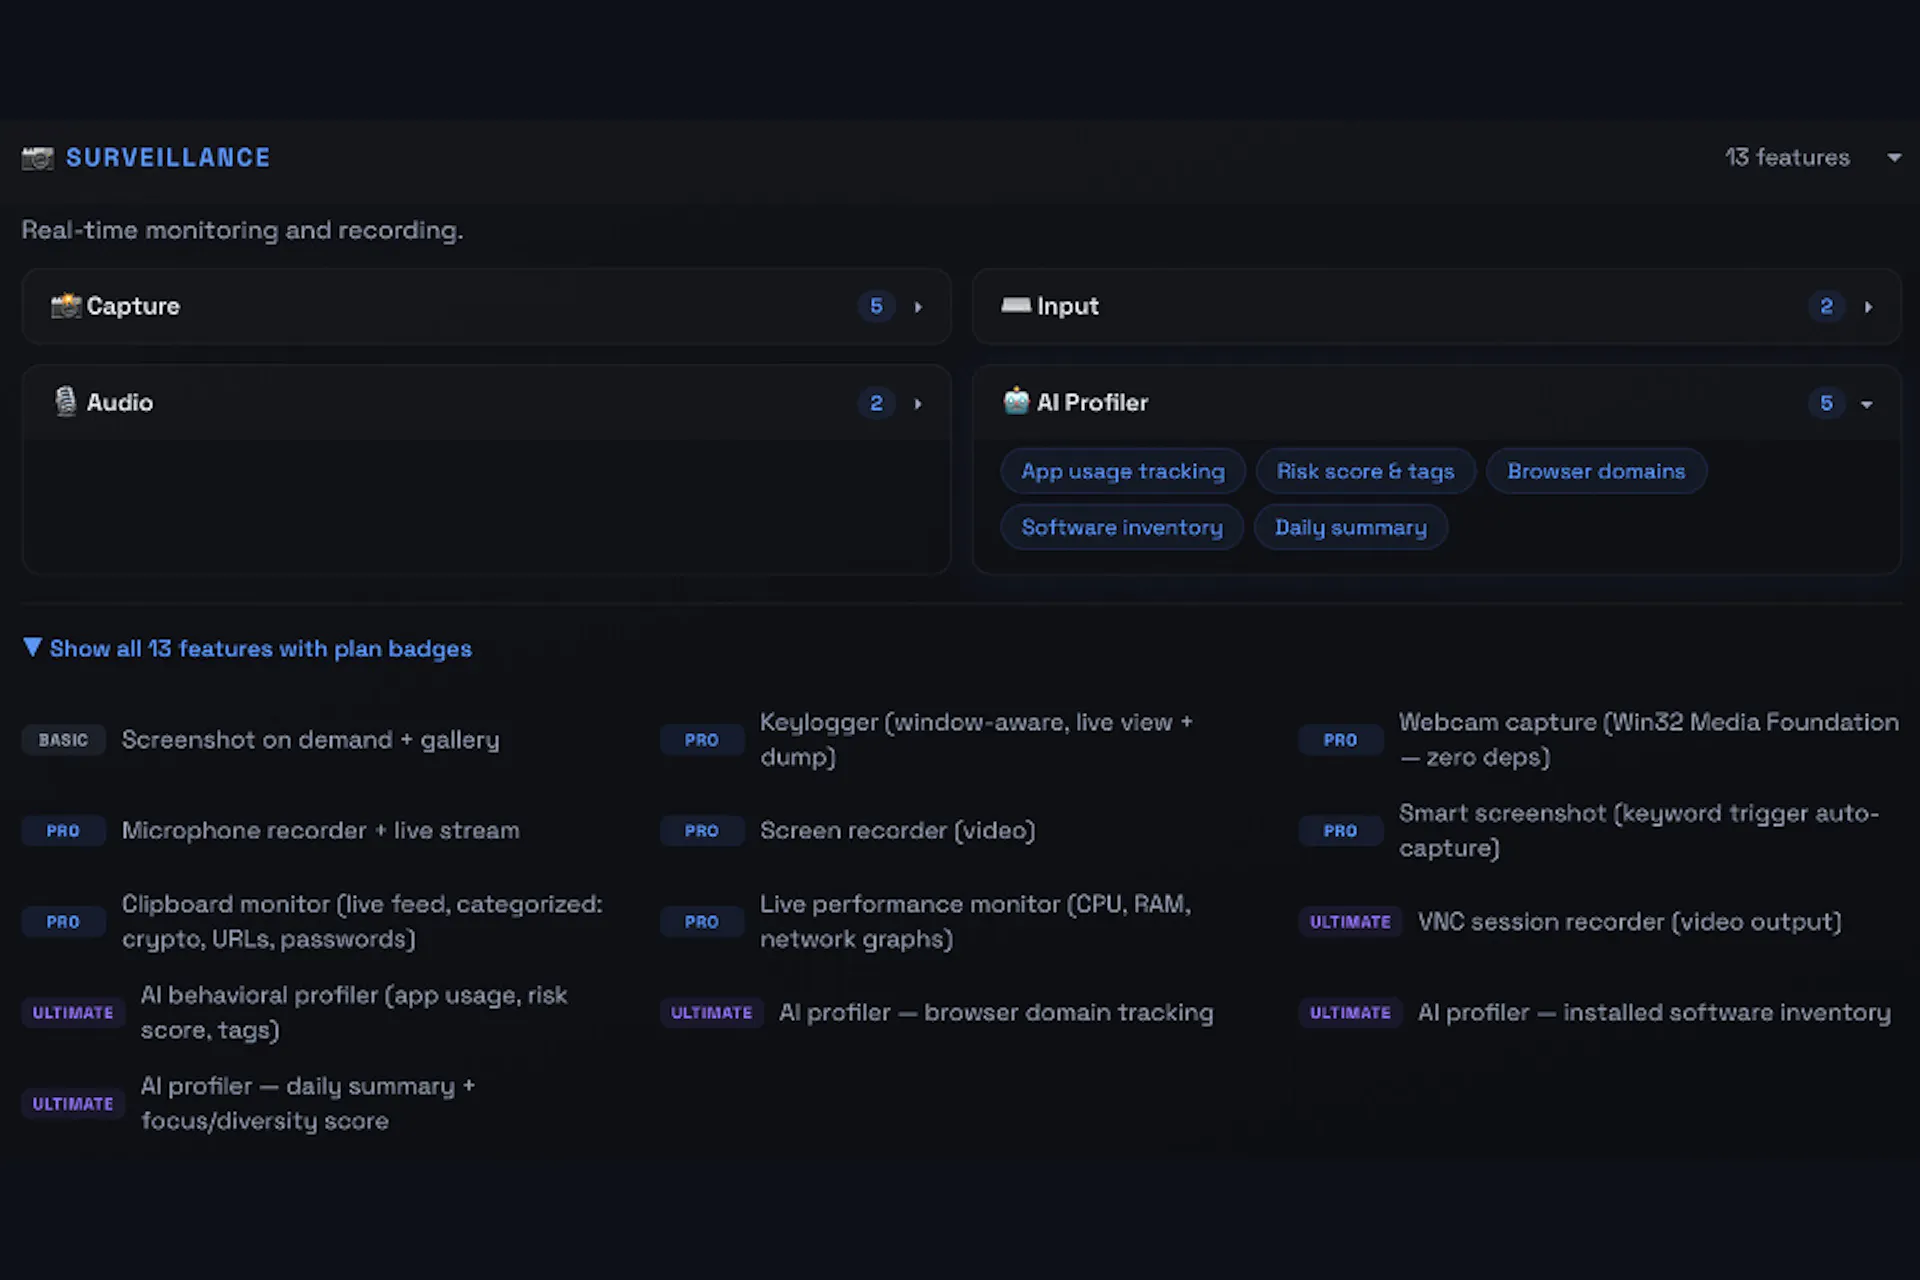The width and height of the screenshot is (1920, 1280).
Task: Collapse the AI Profiler category arrow
Action: tap(1867, 404)
